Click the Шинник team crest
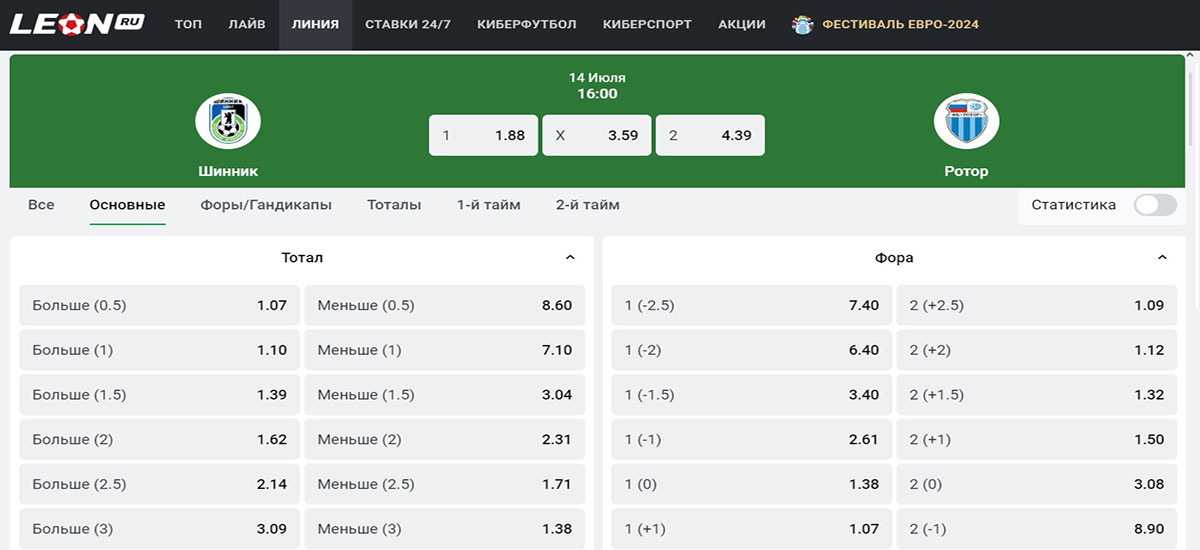 click(228, 121)
